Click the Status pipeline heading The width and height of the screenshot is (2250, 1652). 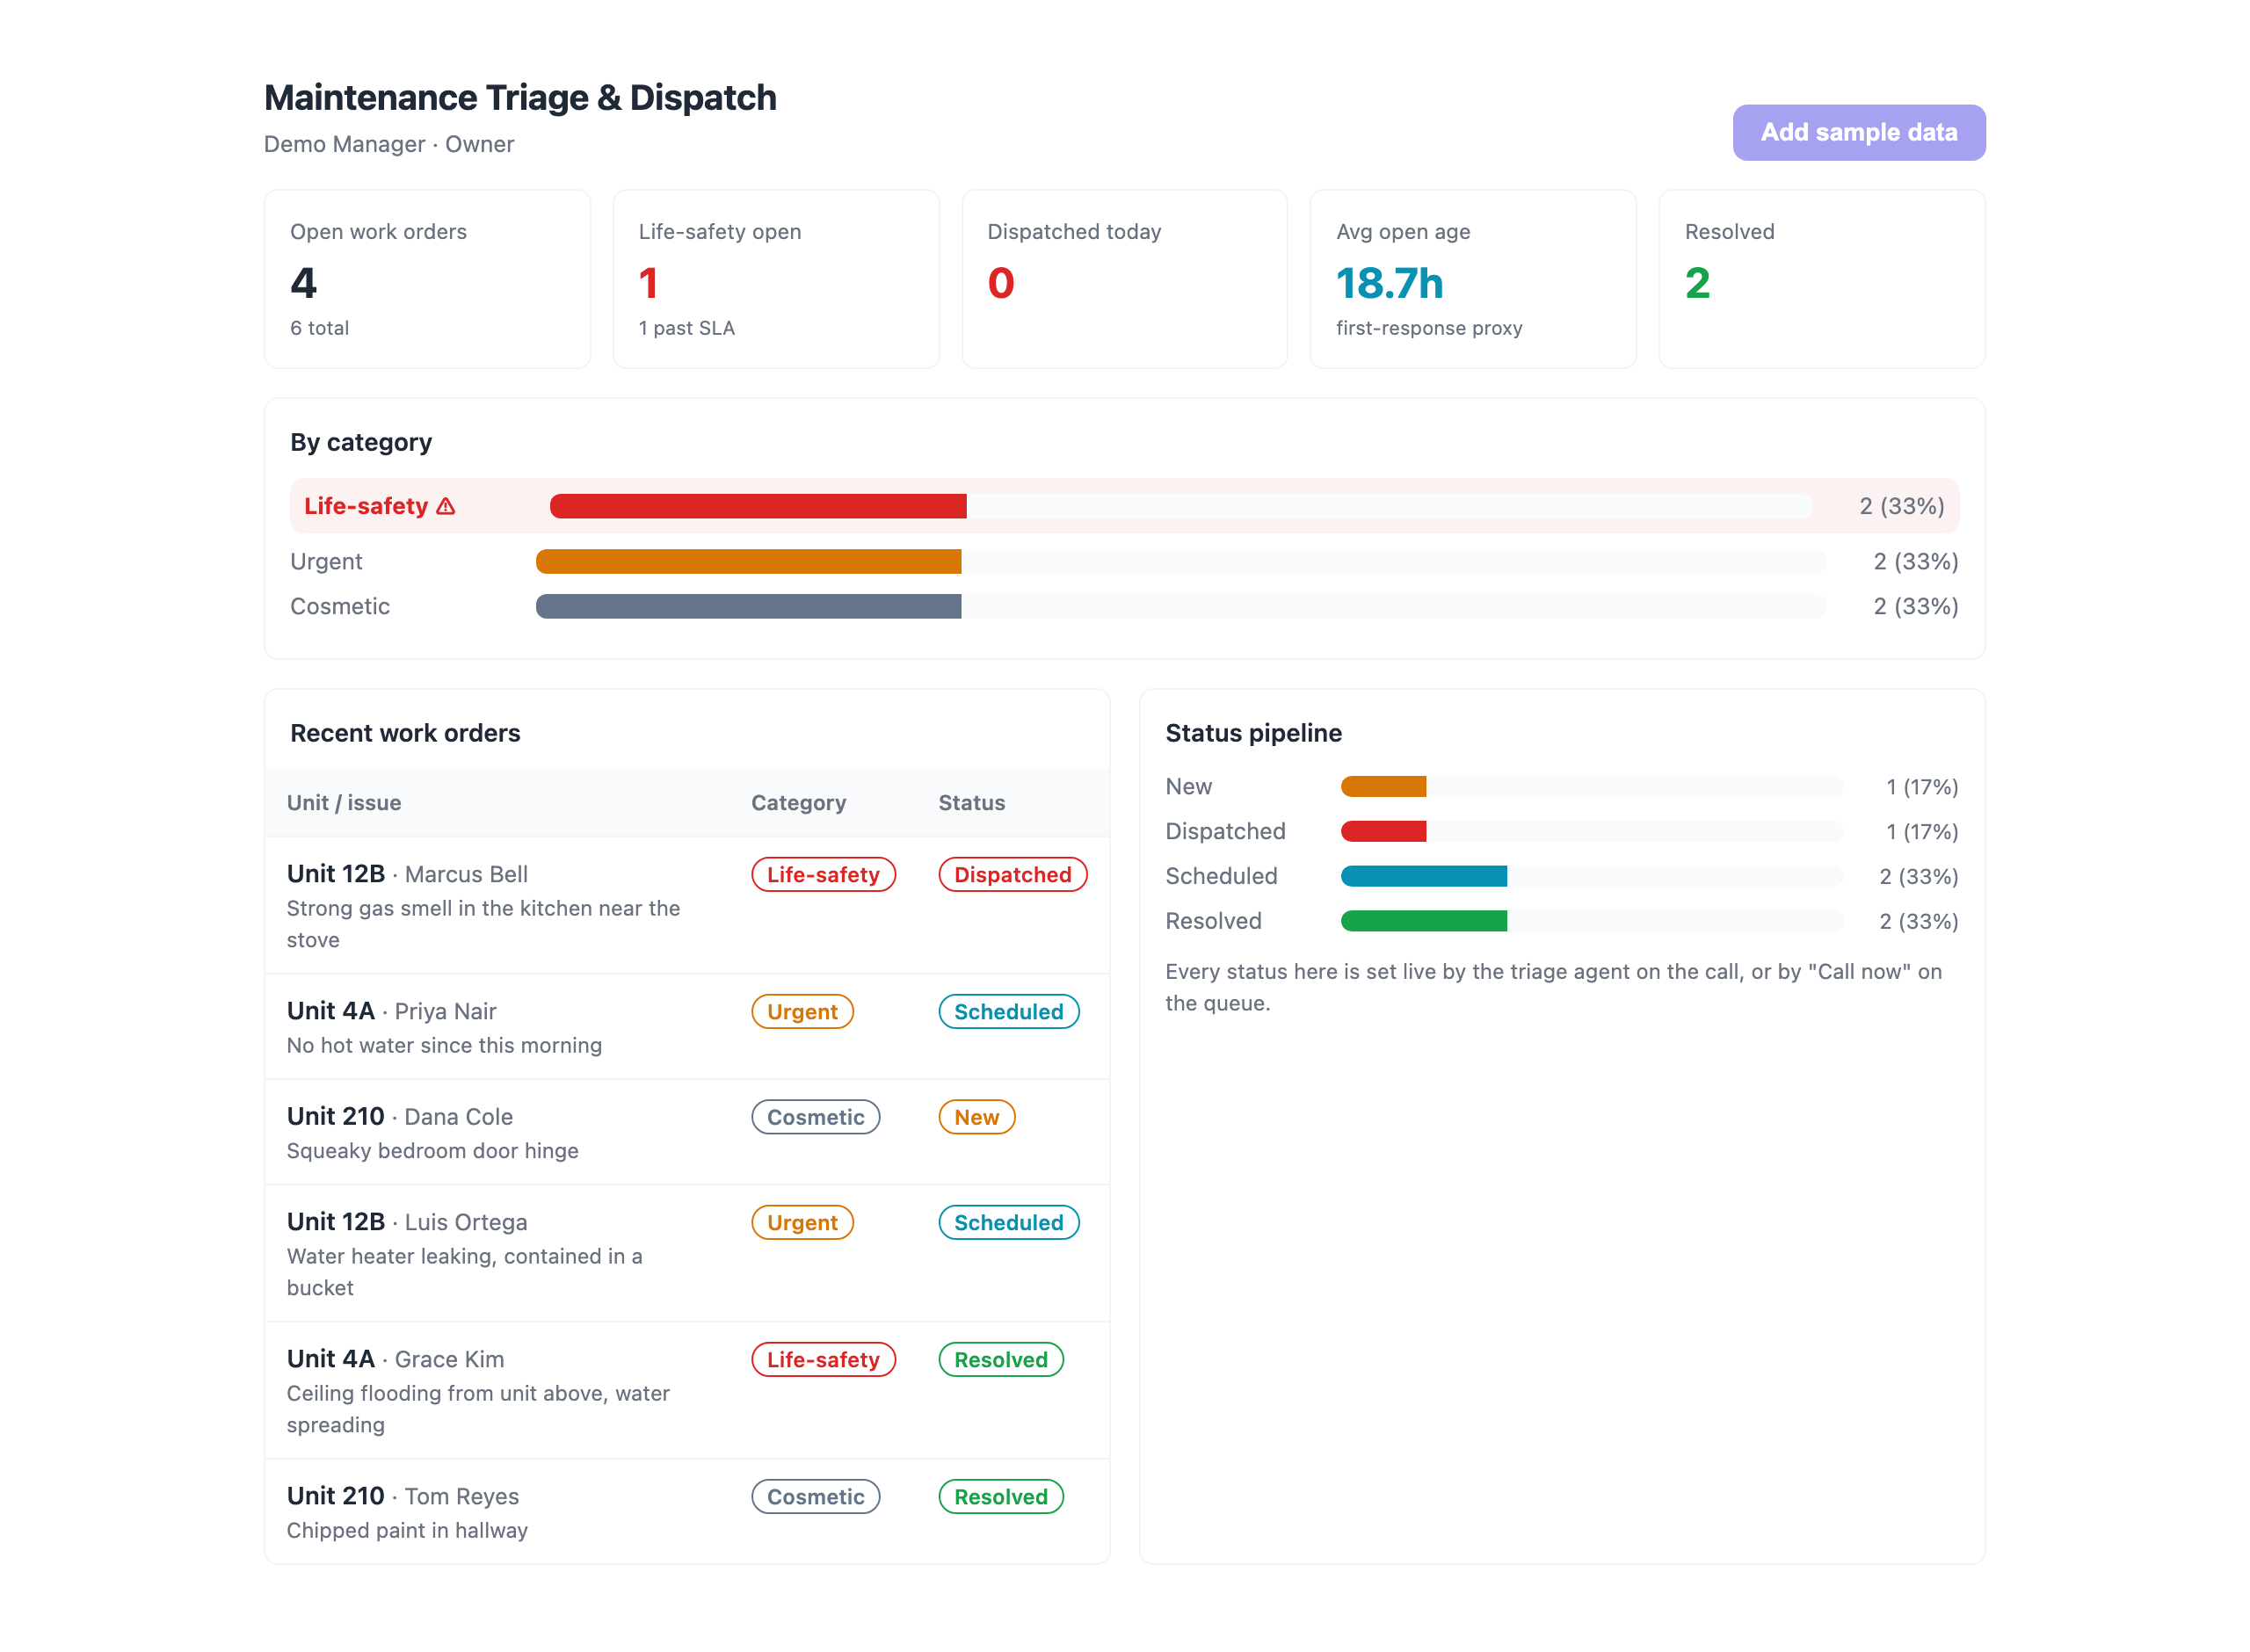pos(1253,733)
